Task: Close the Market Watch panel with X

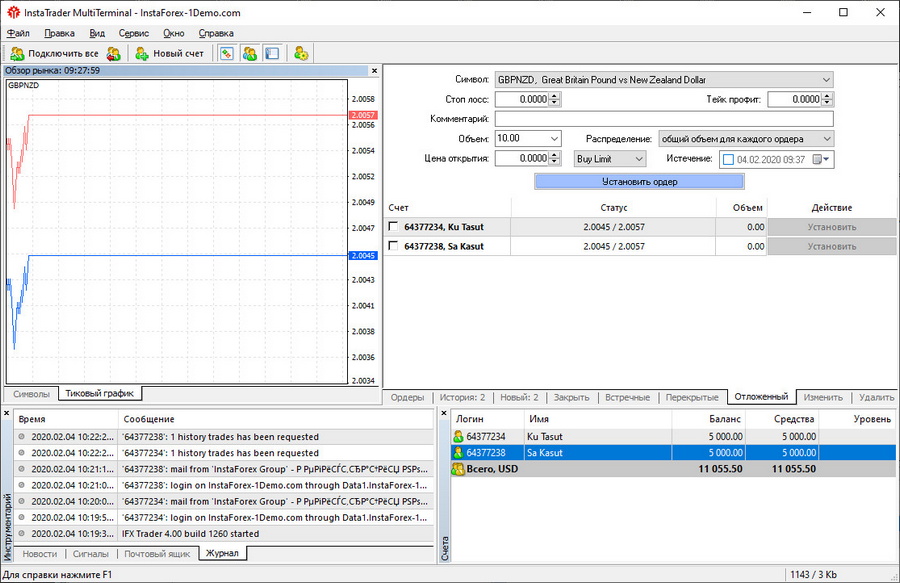Action: pos(374,71)
